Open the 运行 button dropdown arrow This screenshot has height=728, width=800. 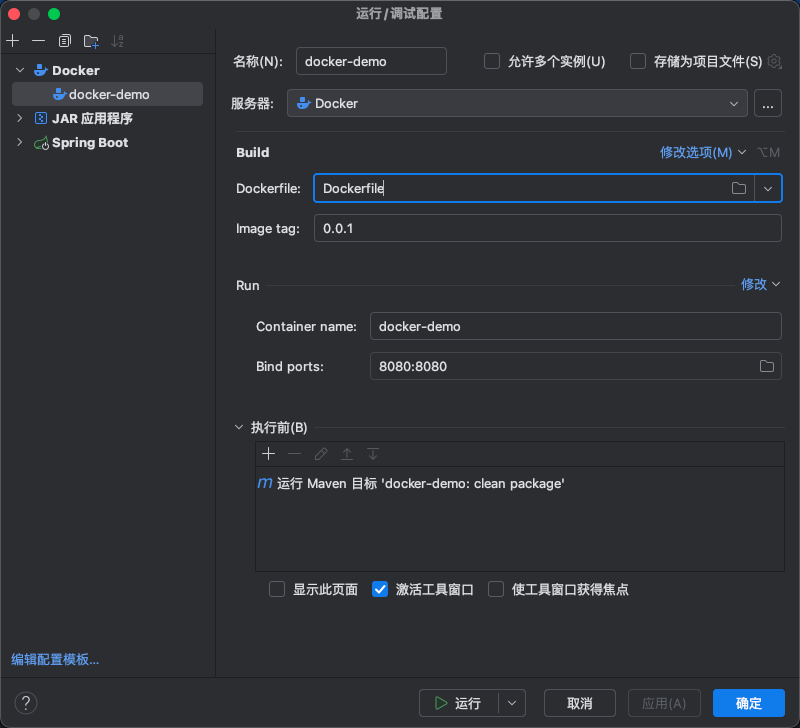[512, 703]
